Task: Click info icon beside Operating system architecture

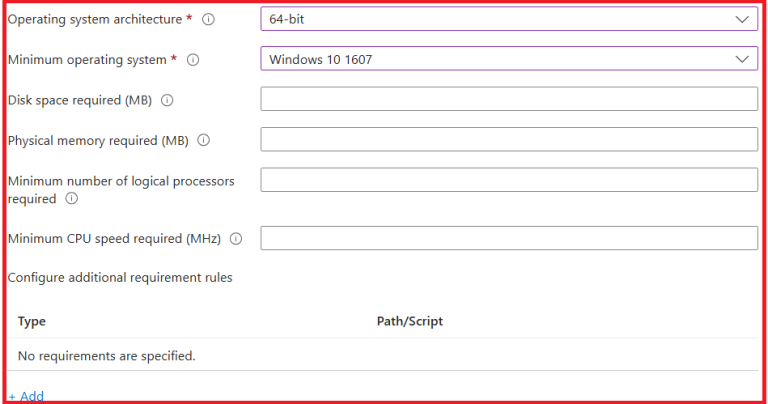Action: tap(207, 20)
